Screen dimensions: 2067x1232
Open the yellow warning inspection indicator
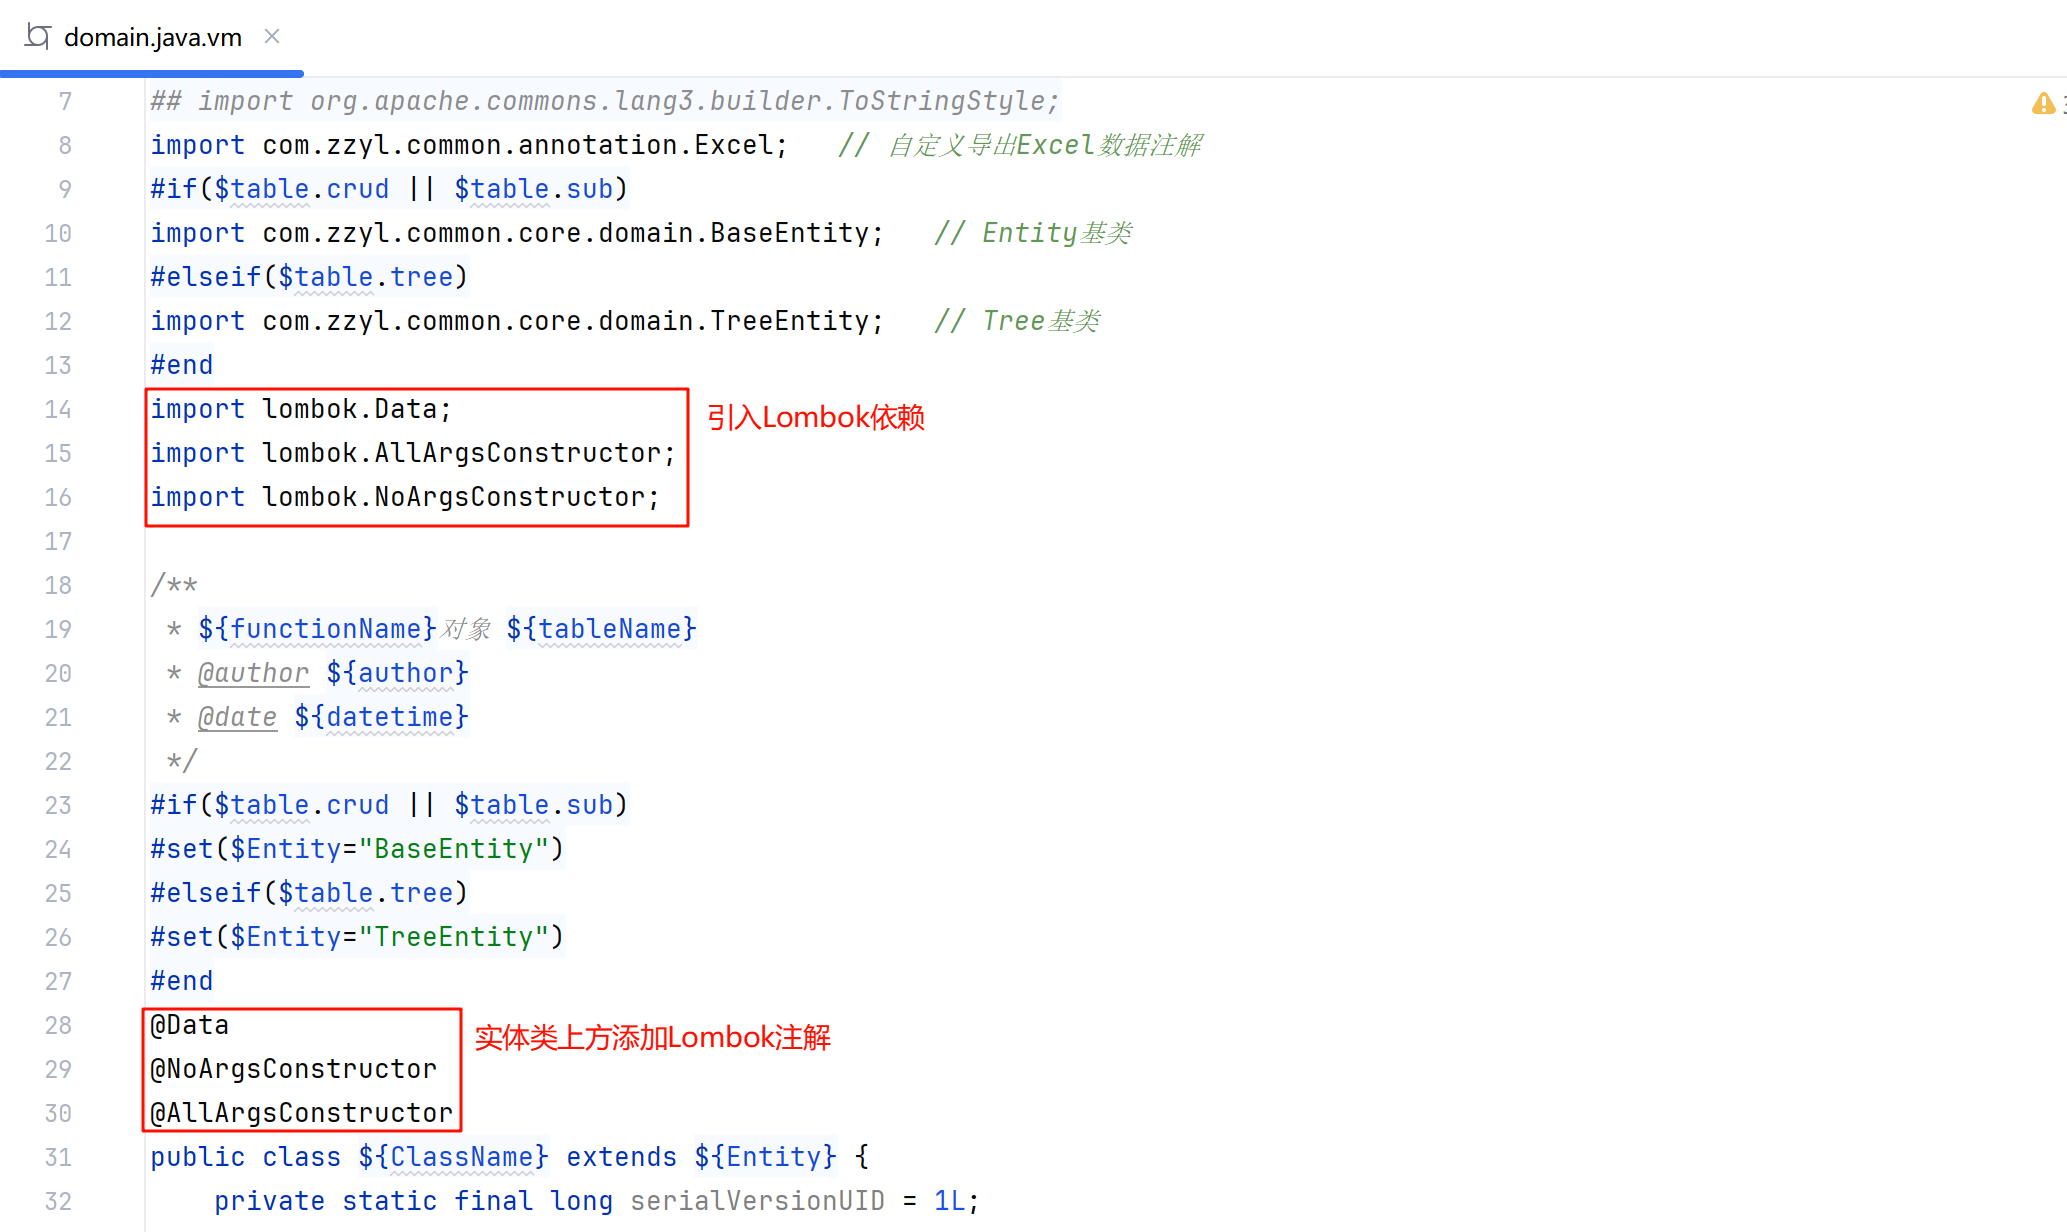pos(2043,103)
